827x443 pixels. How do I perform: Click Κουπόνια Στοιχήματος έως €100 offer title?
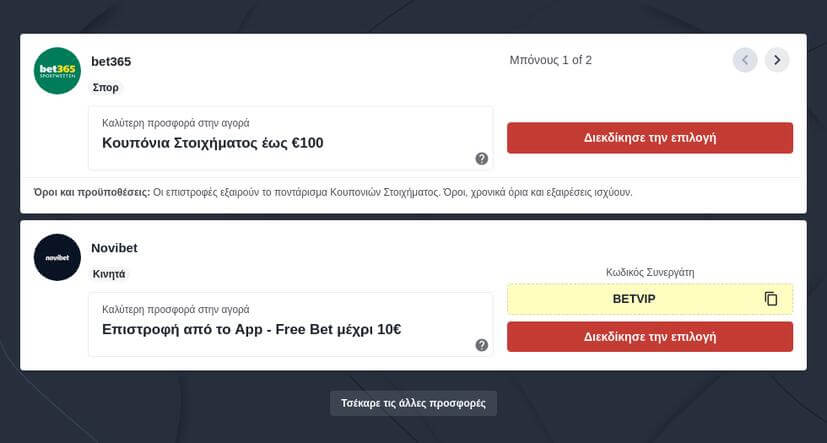click(213, 143)
